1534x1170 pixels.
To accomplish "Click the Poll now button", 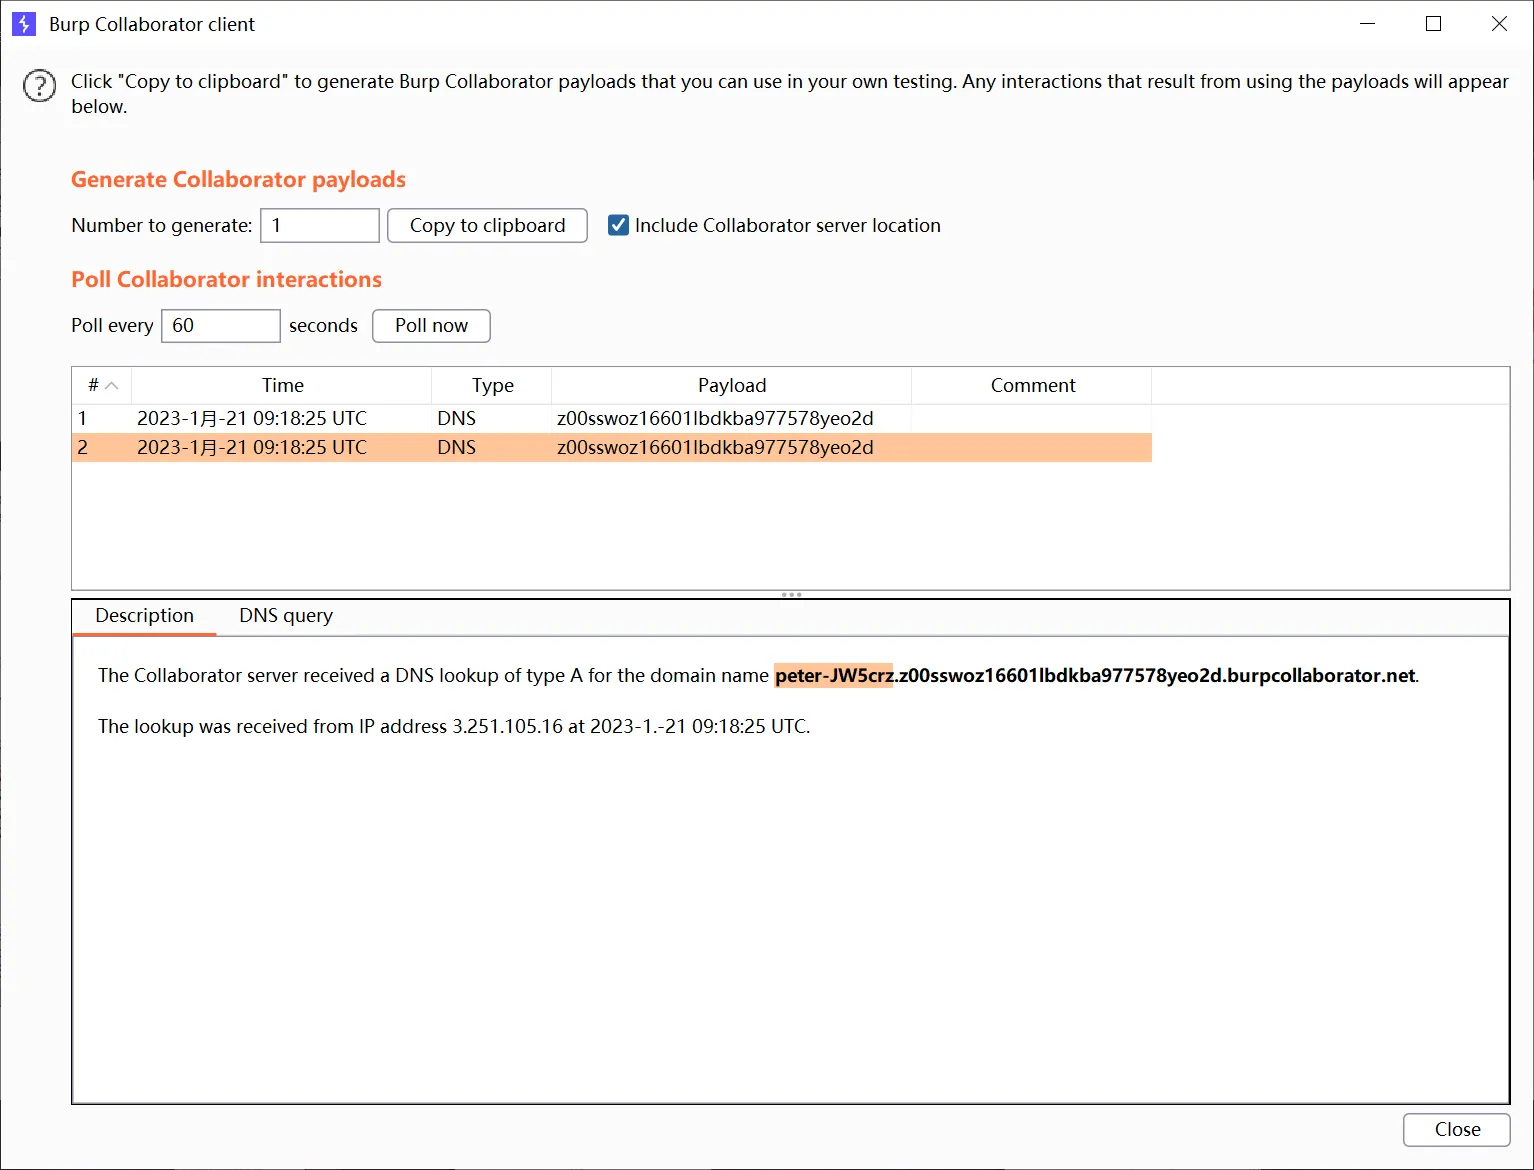I will pos(431,326).
